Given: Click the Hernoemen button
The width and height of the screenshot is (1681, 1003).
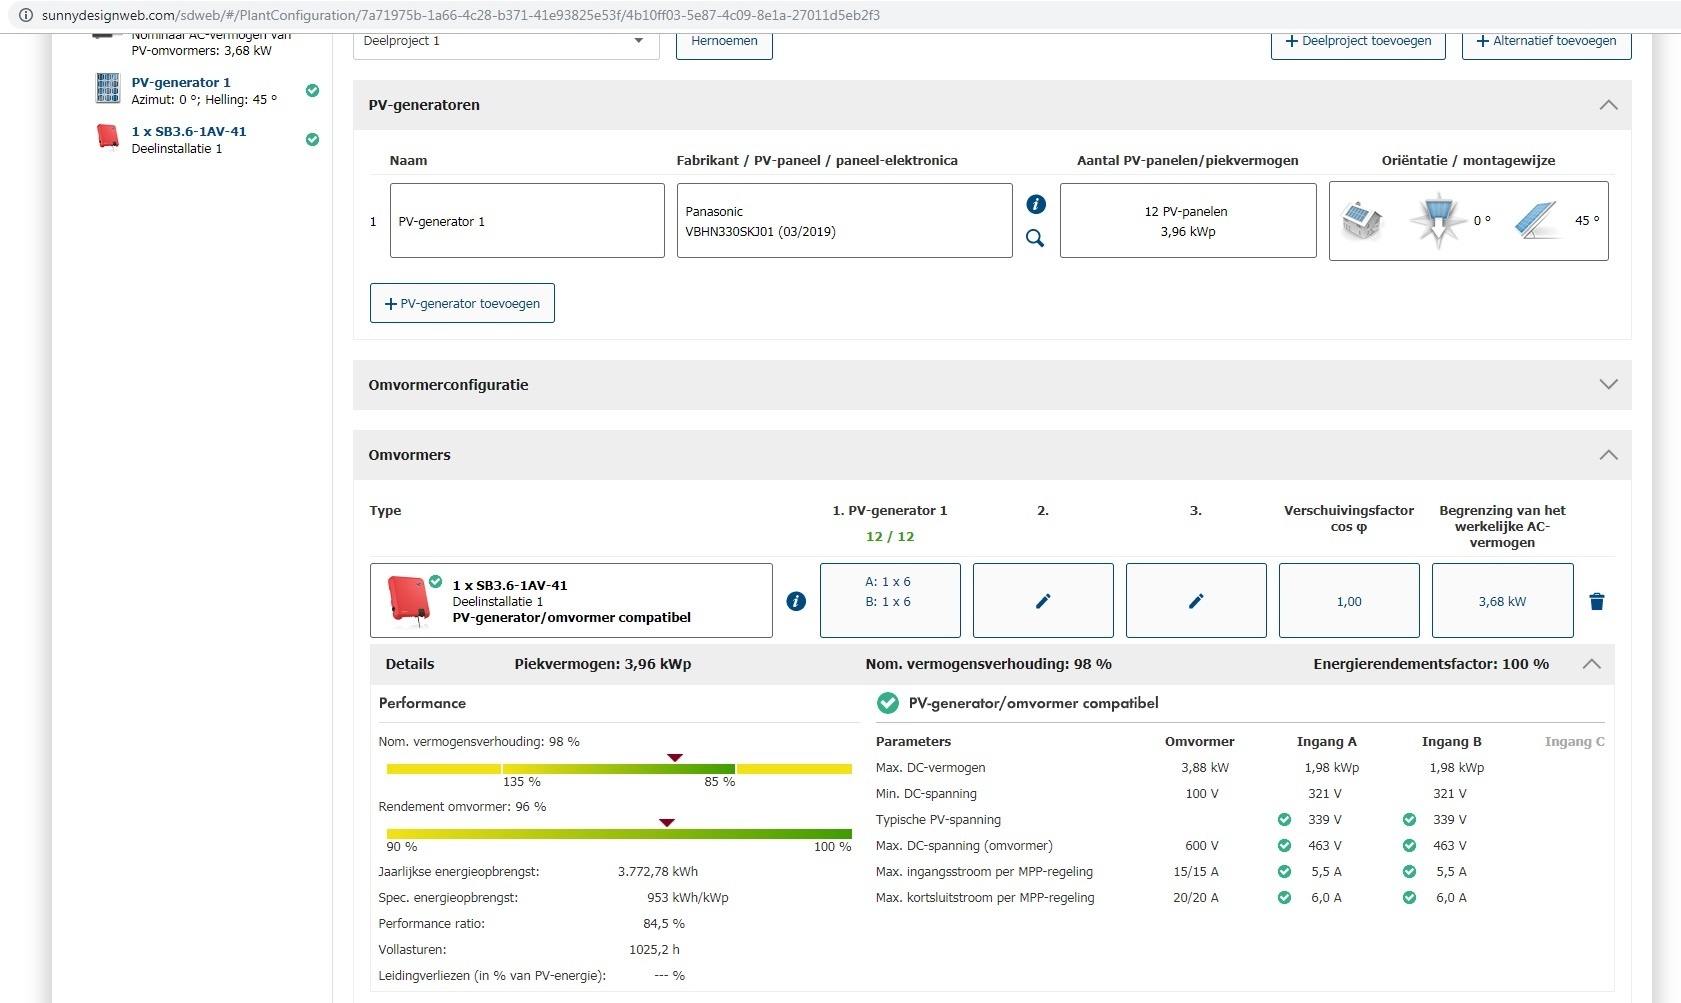Looking at the screenshot, I should click(724, 42).
